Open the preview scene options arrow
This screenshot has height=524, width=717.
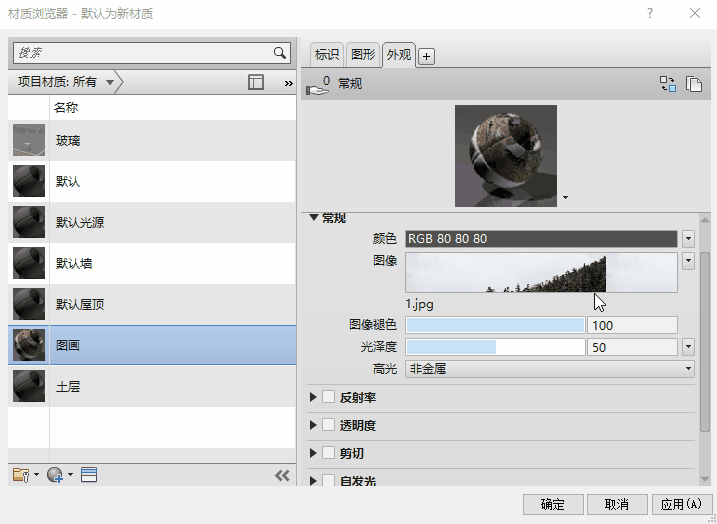click(x=565, y=198)
